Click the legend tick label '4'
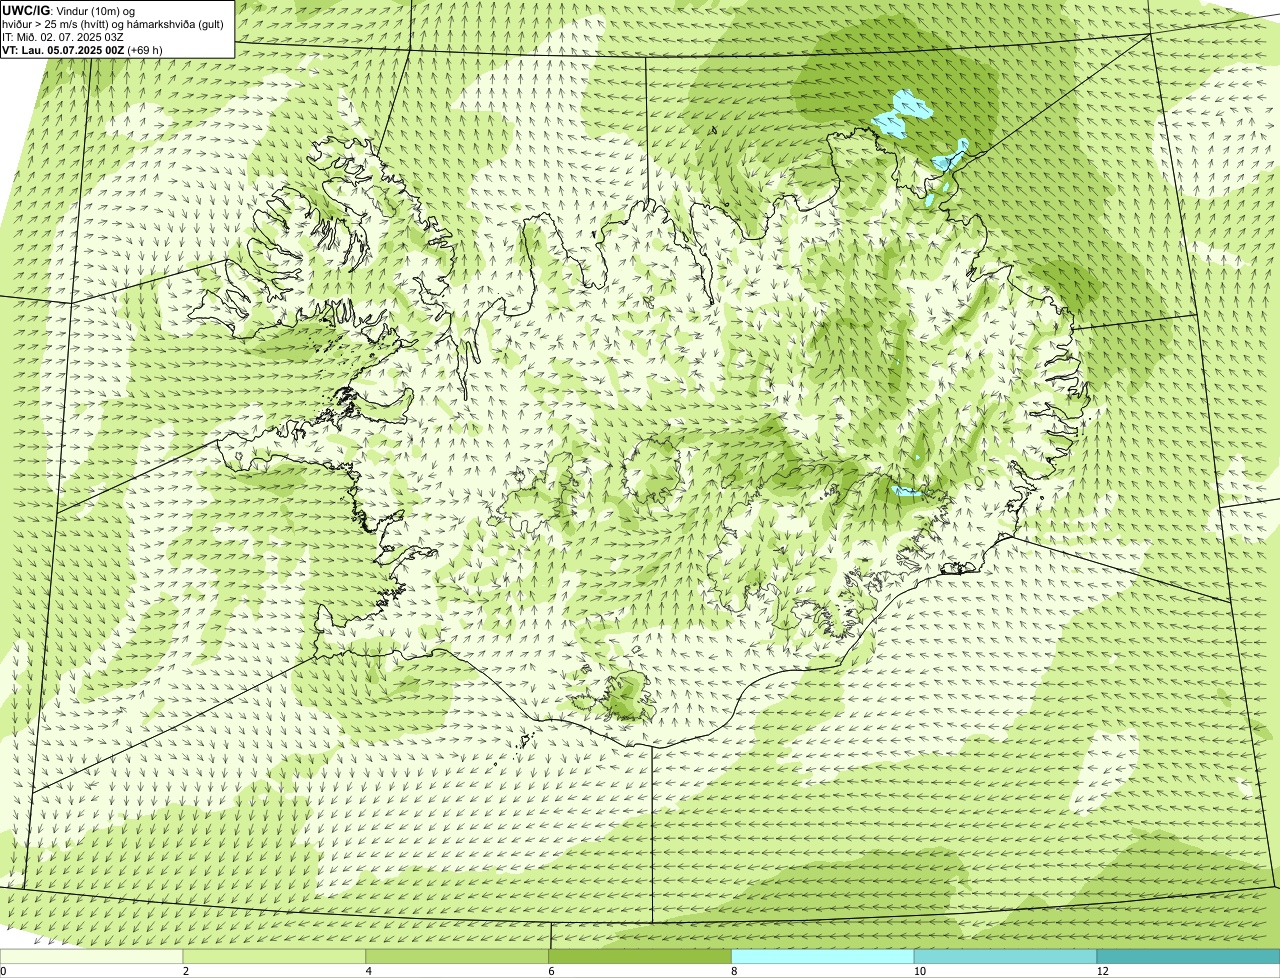The image size is (1280, 978). pyautogui.click(x=368, y=971)
